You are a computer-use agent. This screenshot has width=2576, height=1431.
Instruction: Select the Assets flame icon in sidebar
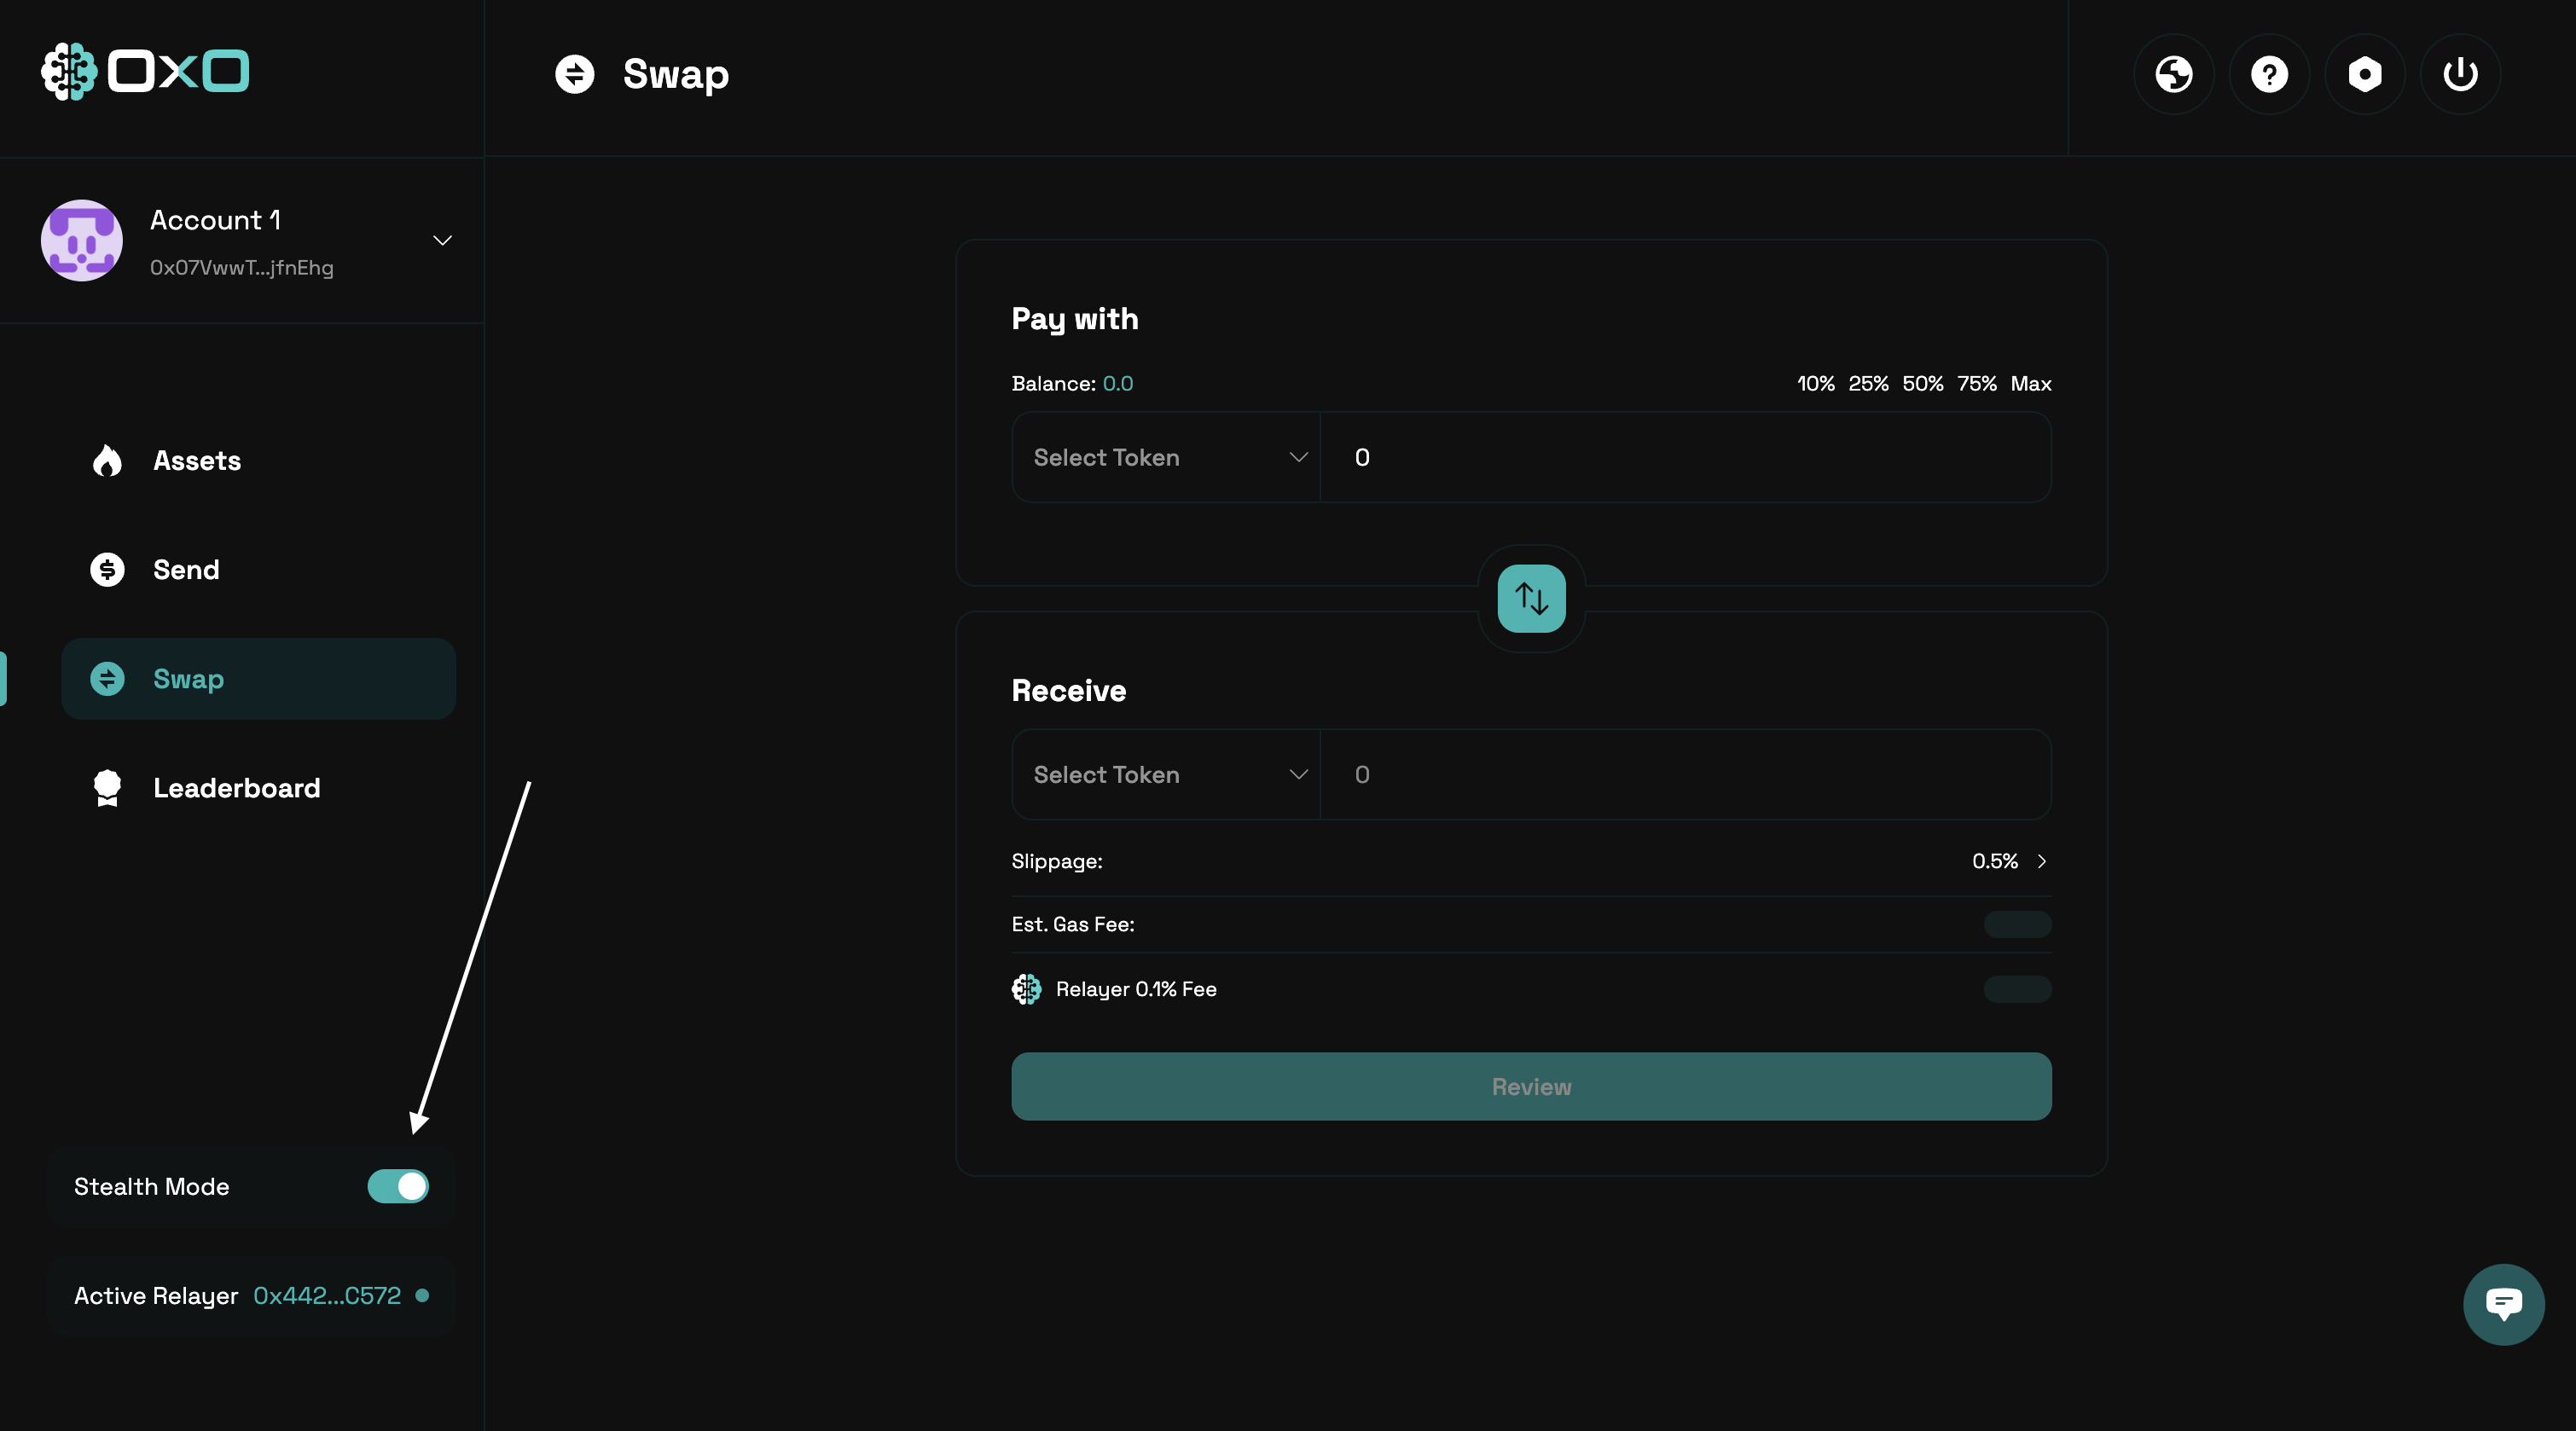[108, 460]
